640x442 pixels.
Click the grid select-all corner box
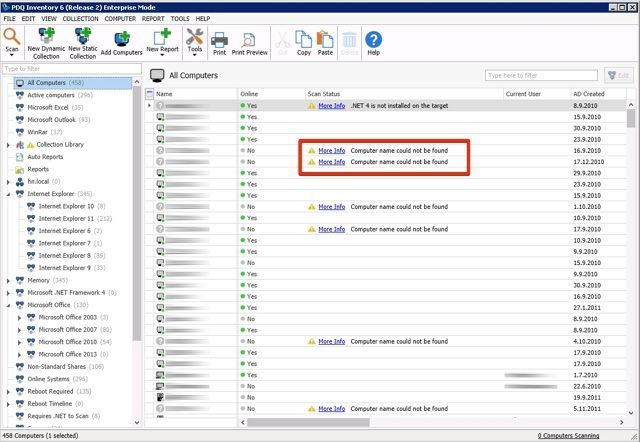pyautogui.click(x=149, y=94)
